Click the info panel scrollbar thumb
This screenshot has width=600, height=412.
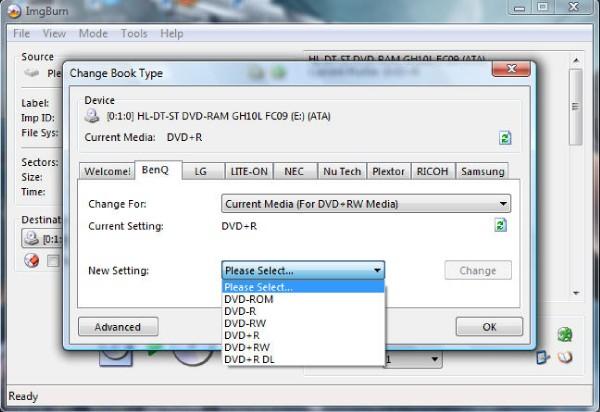pyautogui.click(x=576, y=107)
